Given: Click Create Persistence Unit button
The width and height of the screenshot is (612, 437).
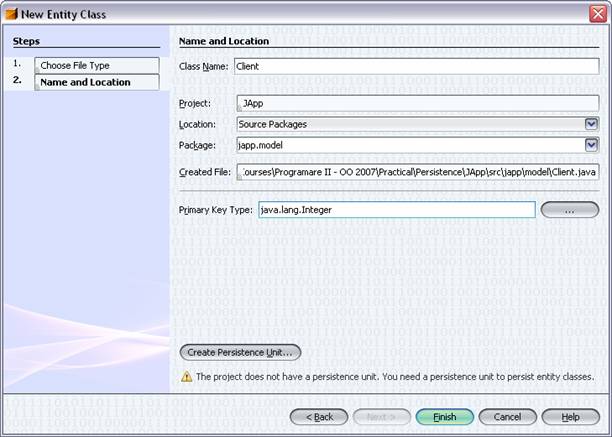Looking at the screenshot, I should pyautogui.click(x=240, y=352).
